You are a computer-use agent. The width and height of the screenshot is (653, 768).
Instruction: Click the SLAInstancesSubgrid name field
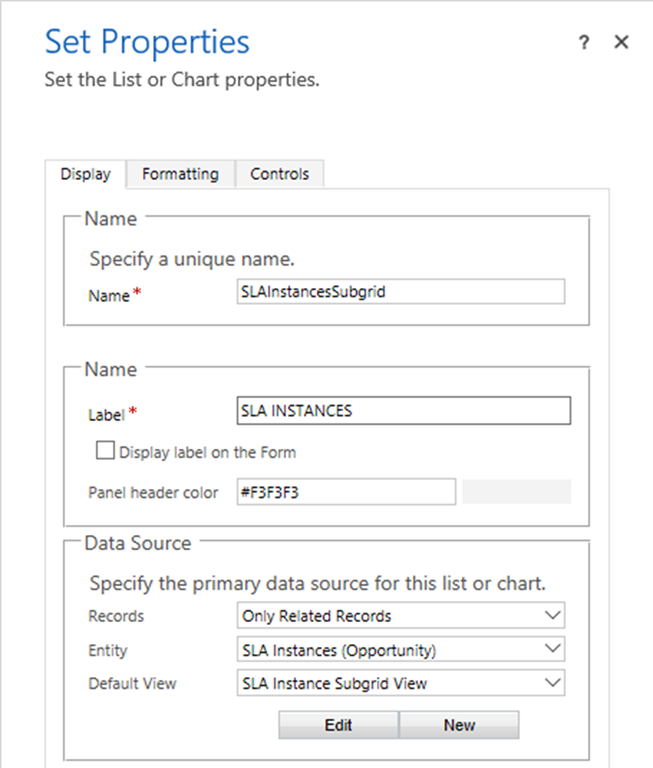pyautogui.click(x=401, y=291)
